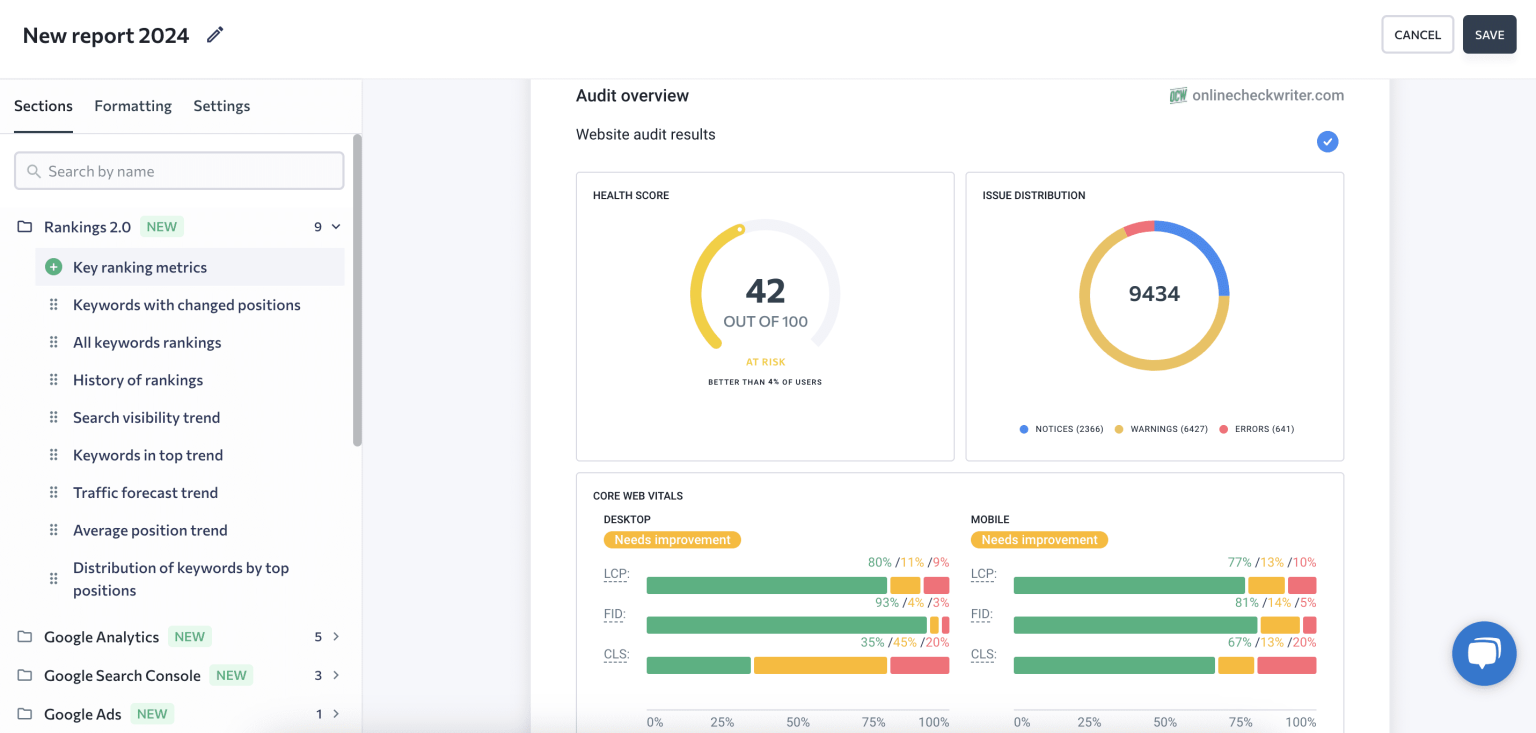Expand the Google Analytics section
This screenshot has height=733, width=1536.
[x=336, y=636]
